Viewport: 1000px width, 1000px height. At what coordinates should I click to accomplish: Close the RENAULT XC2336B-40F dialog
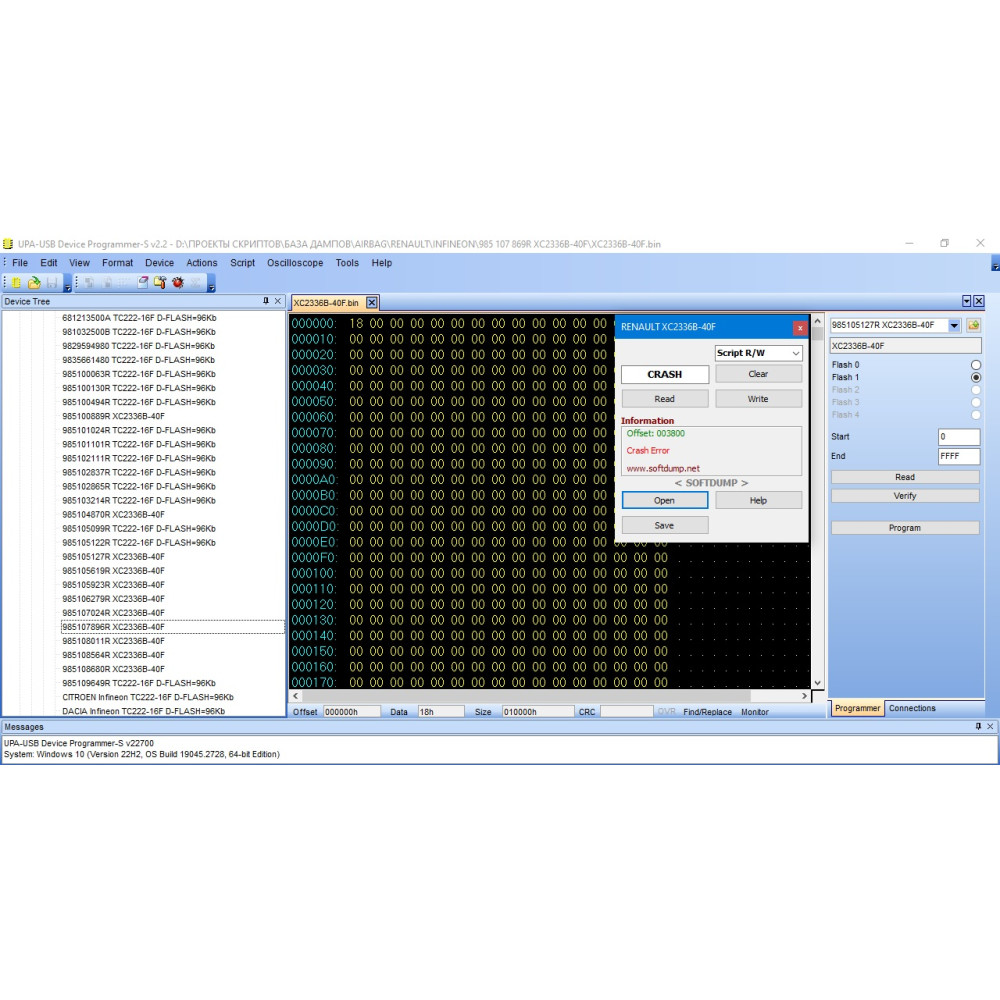tap(799, 328)
